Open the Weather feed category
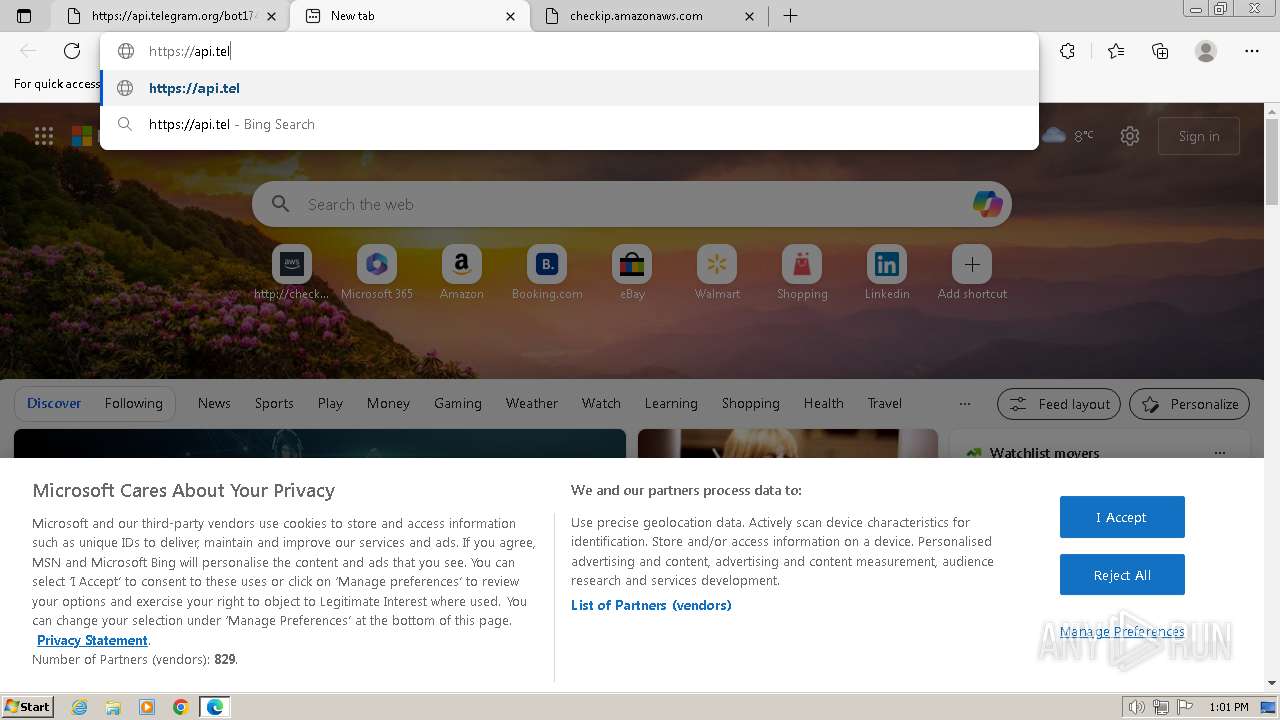The height and width of the screenshot is (720, 1280). click(532, 403)
